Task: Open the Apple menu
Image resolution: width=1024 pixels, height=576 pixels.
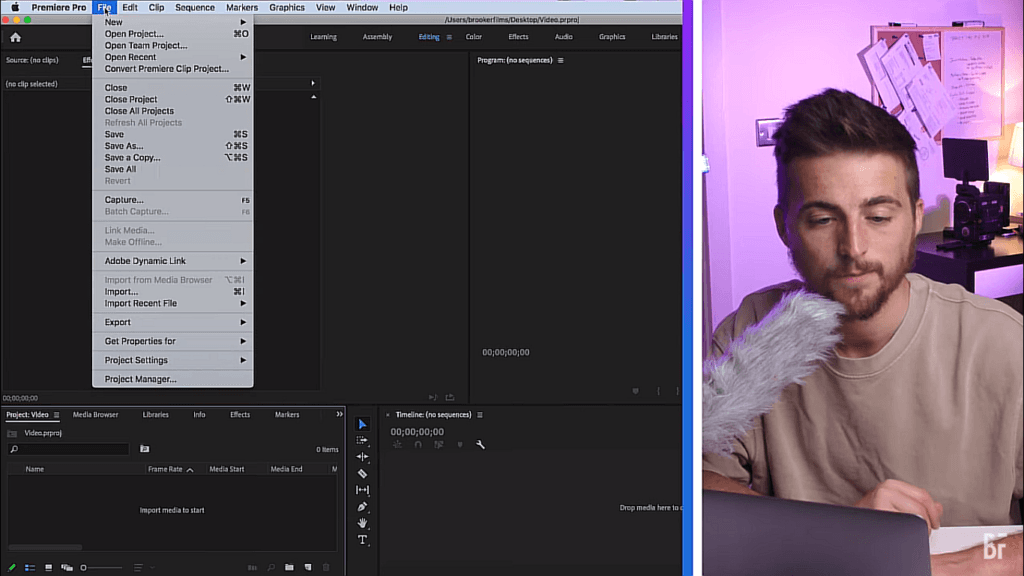Action: [x=15, y=7]
